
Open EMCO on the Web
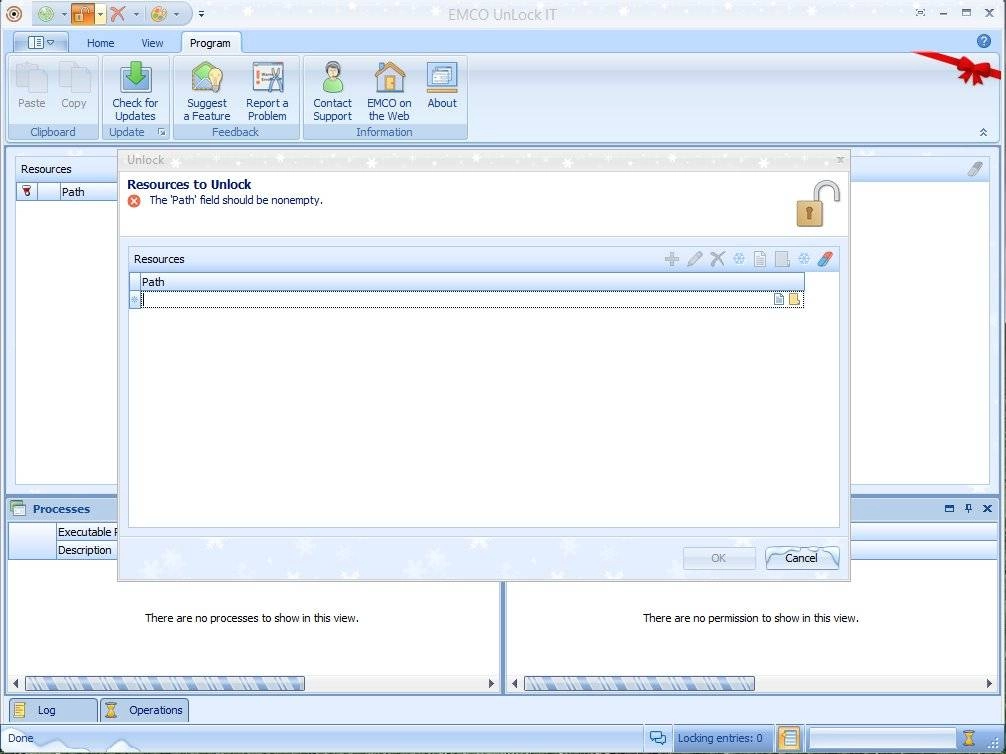click(x=389, y=90)
